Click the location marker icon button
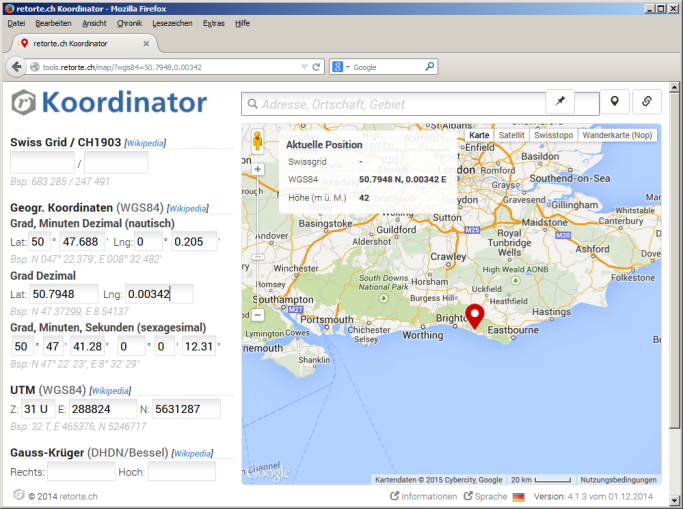This screenshot has height=509, width=683. pyautogui.click(x=614, y=101)
